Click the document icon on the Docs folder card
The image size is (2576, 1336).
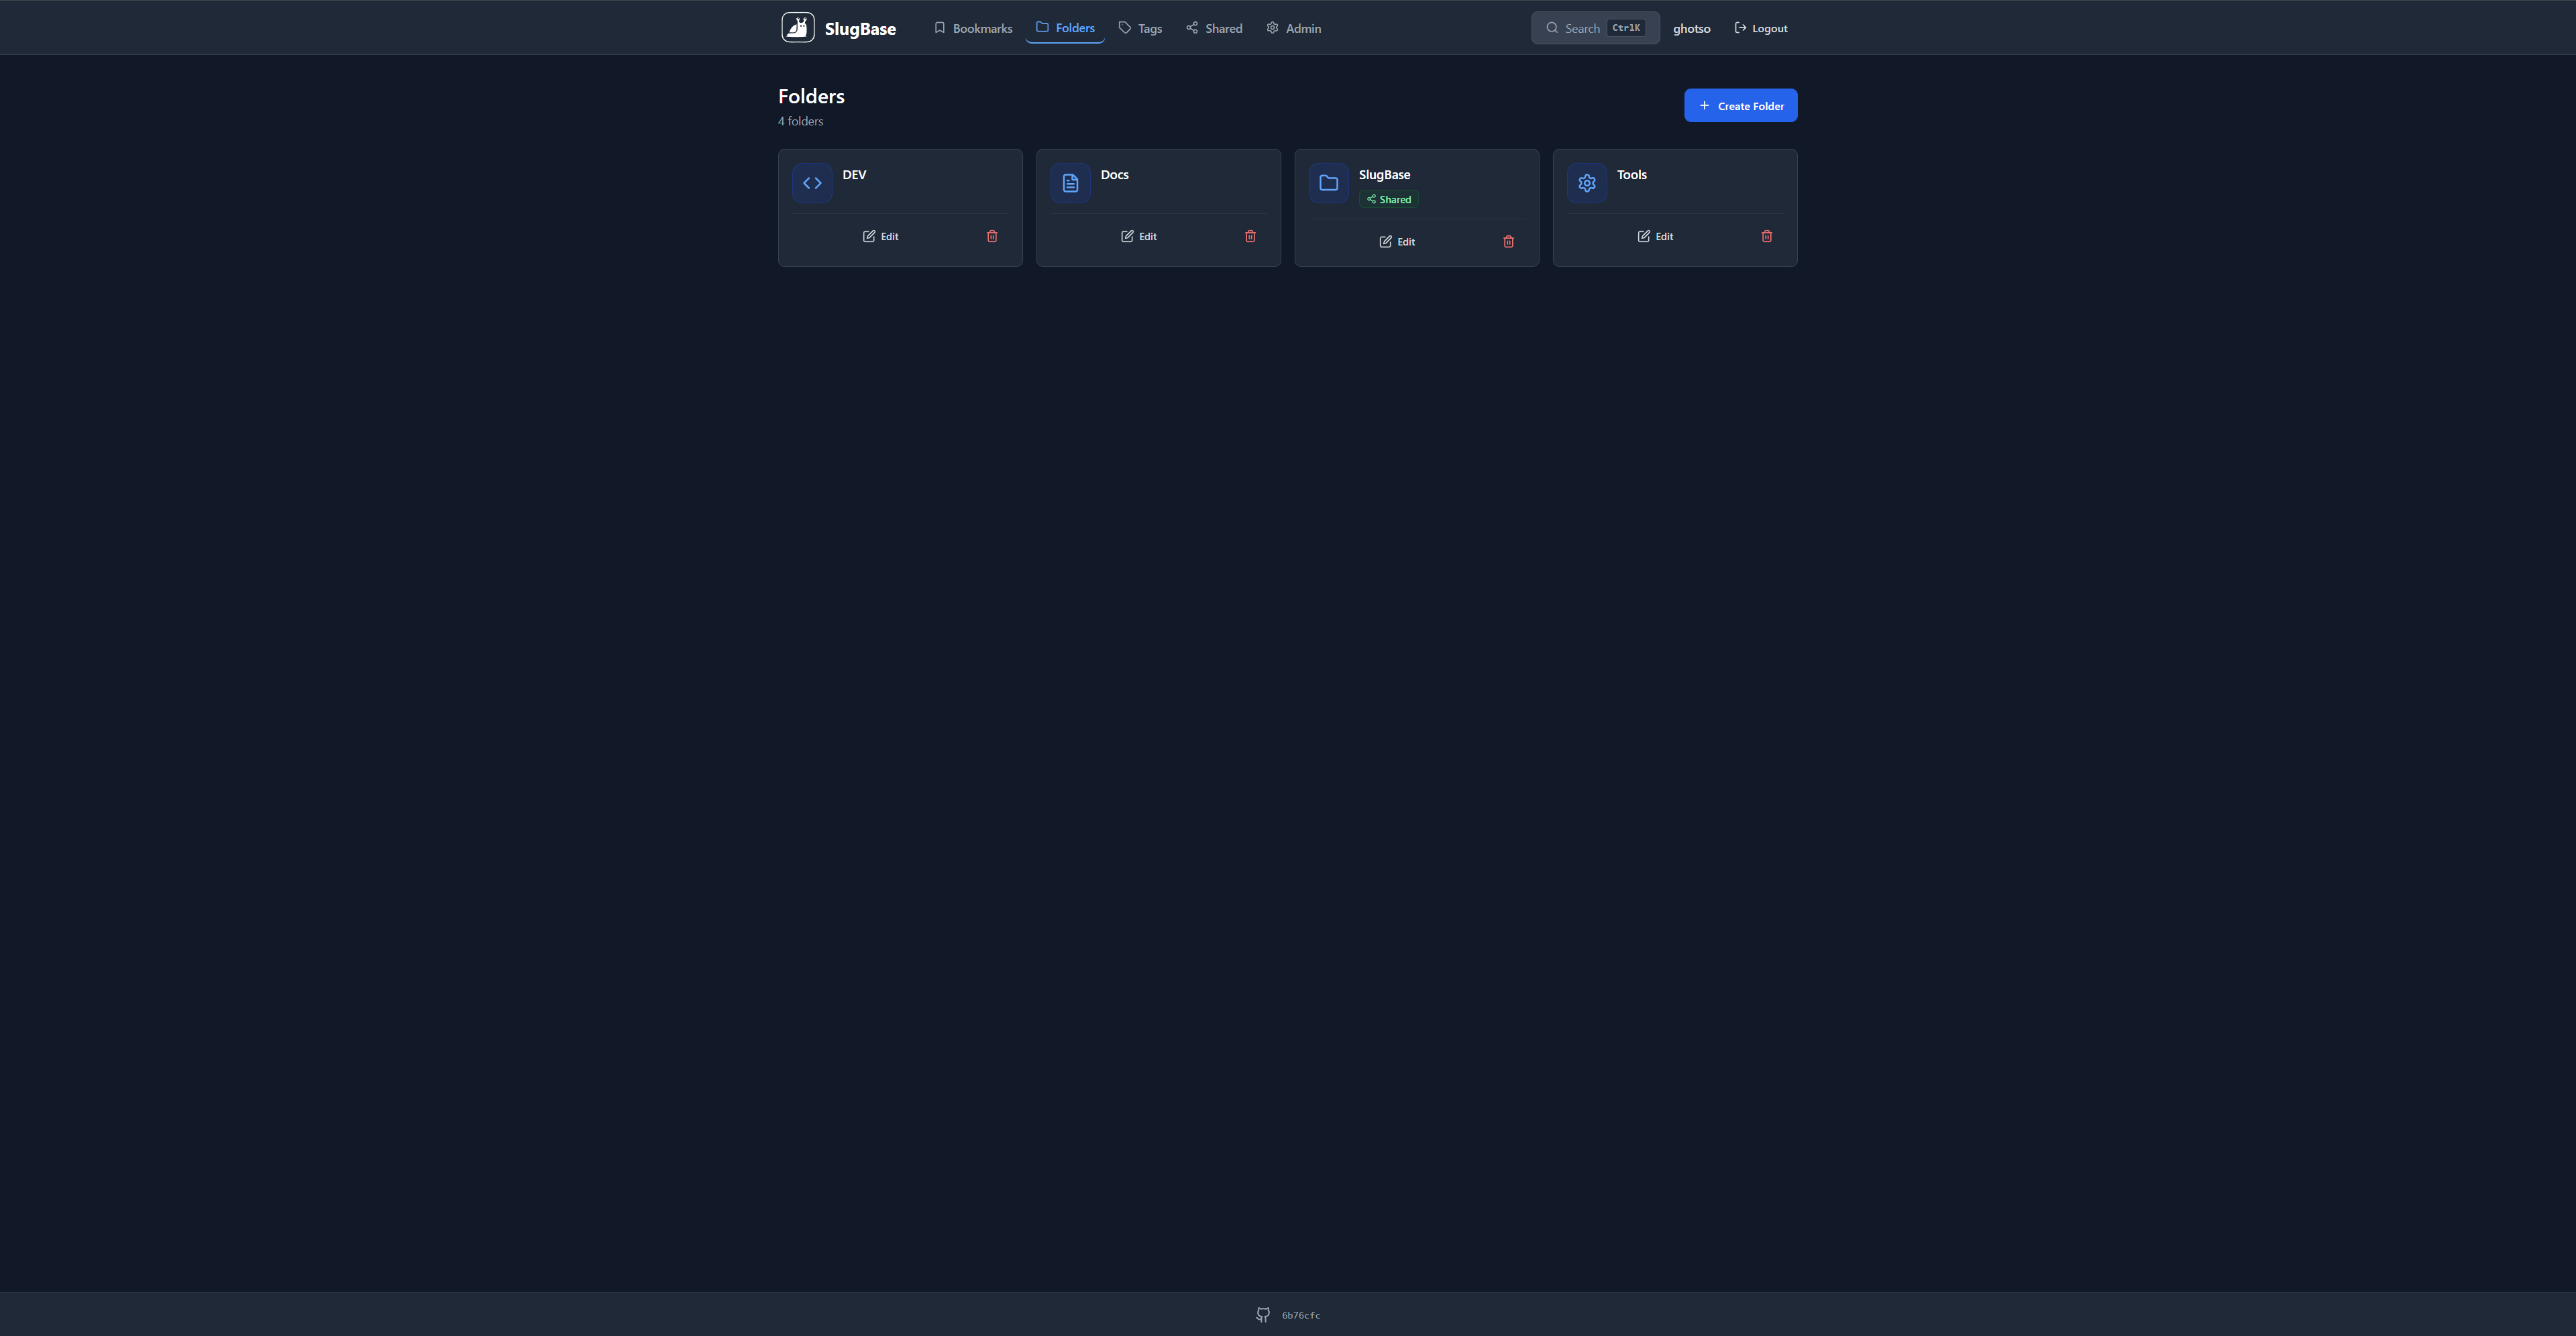[x=1070, y=183]
